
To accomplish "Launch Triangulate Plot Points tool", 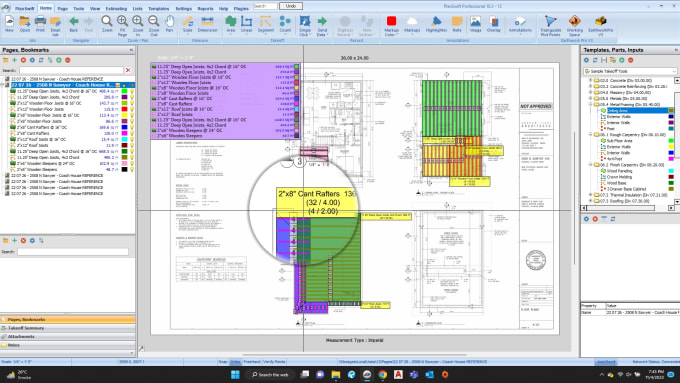I will (550, 26).
